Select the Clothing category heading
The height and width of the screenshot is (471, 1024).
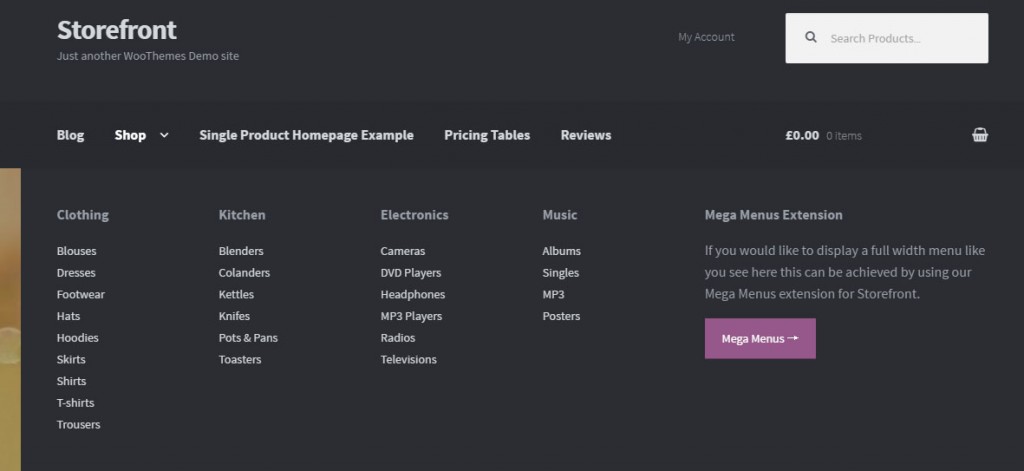[x=83, y=215]
